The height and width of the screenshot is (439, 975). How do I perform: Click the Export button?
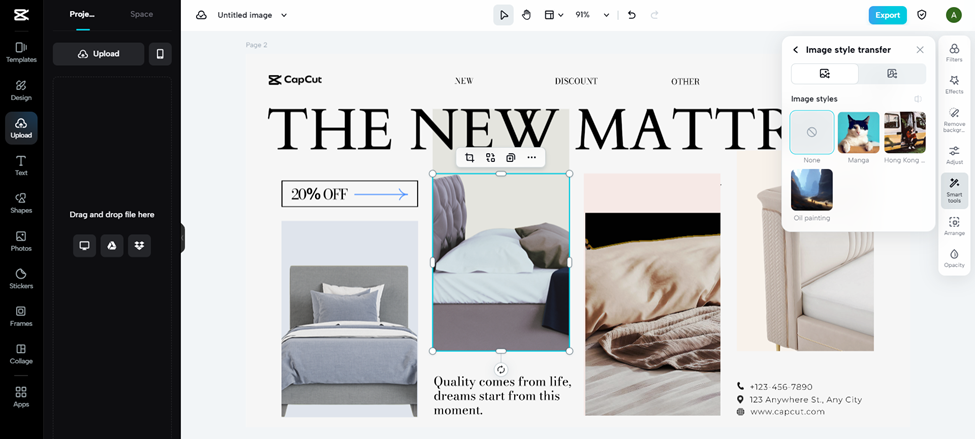tap(887, 15)
